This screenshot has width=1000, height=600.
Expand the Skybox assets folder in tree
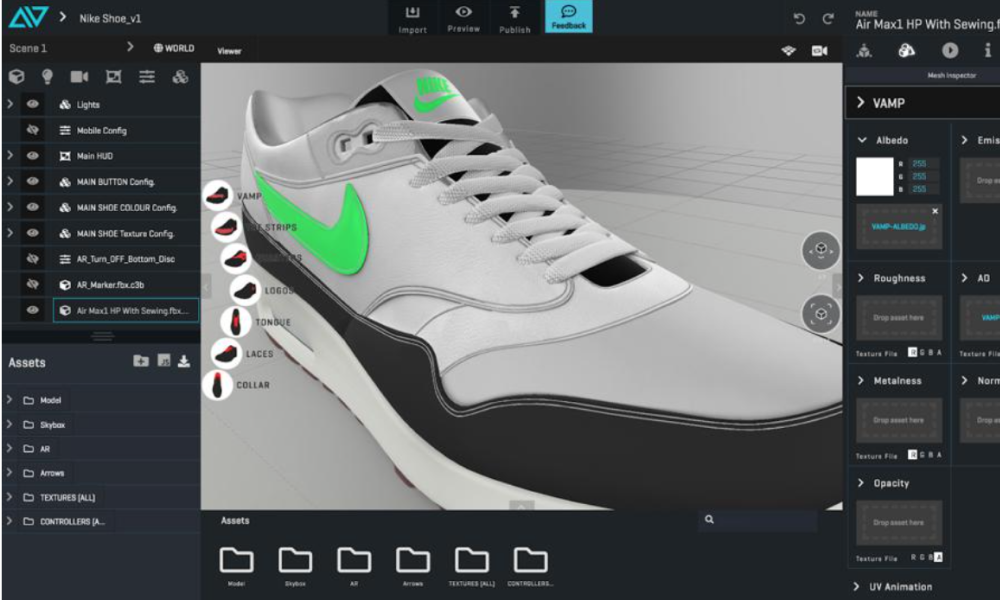tap(9, 423)
